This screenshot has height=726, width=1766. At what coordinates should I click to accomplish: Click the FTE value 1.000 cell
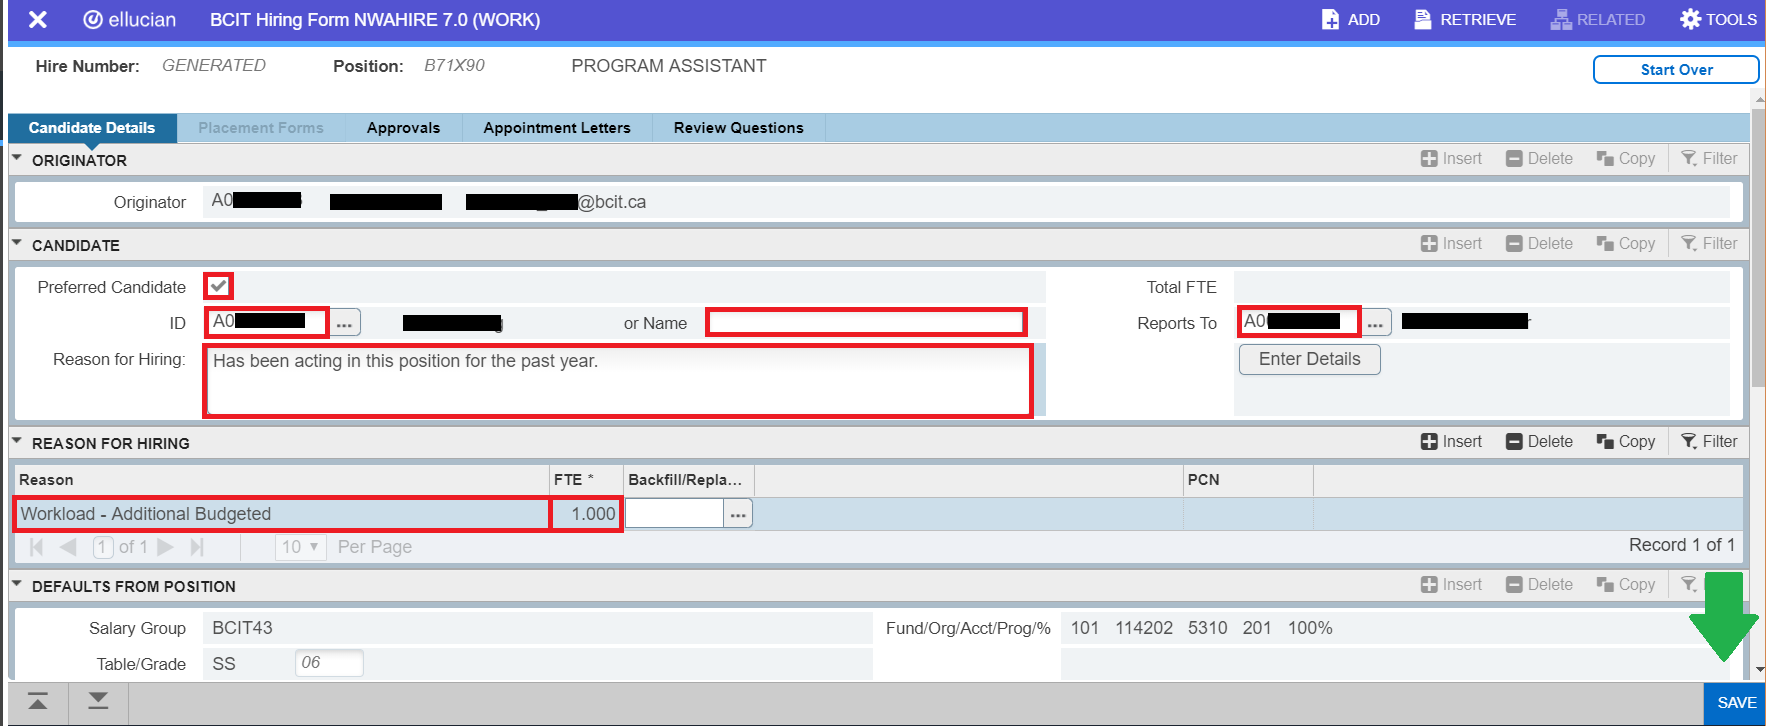tap(587, 514)
